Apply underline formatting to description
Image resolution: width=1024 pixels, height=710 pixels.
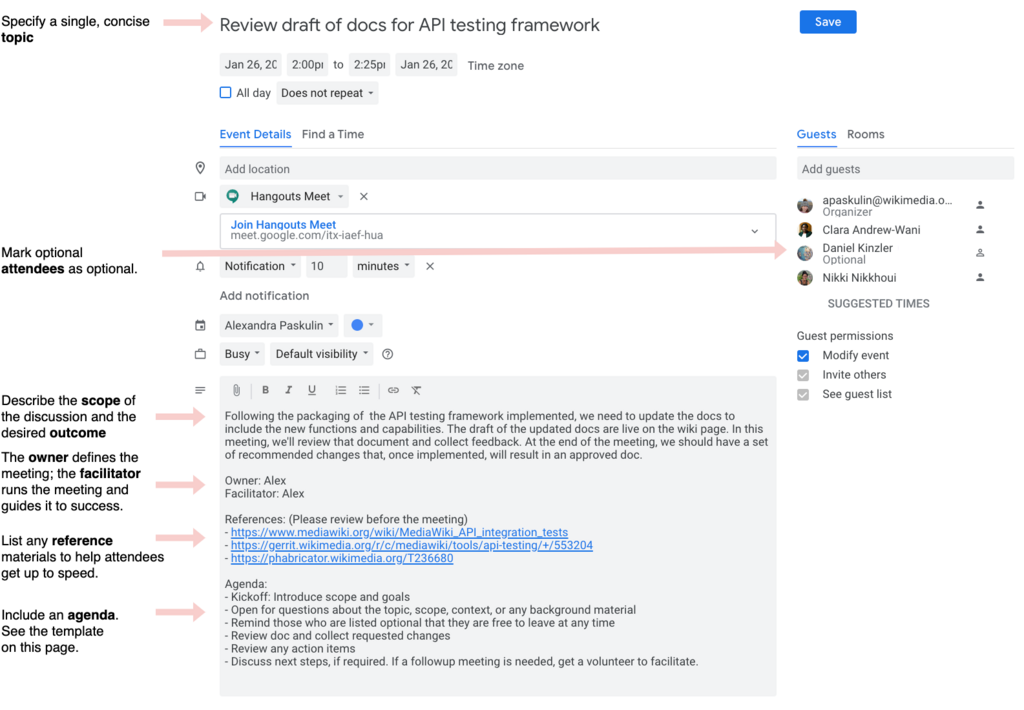tap(312, 390)
